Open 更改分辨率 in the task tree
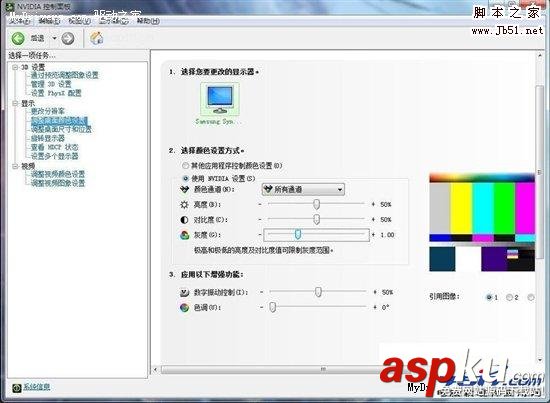Screen dimensions: 550x403 pyautogui.click(x=48, y=111)
